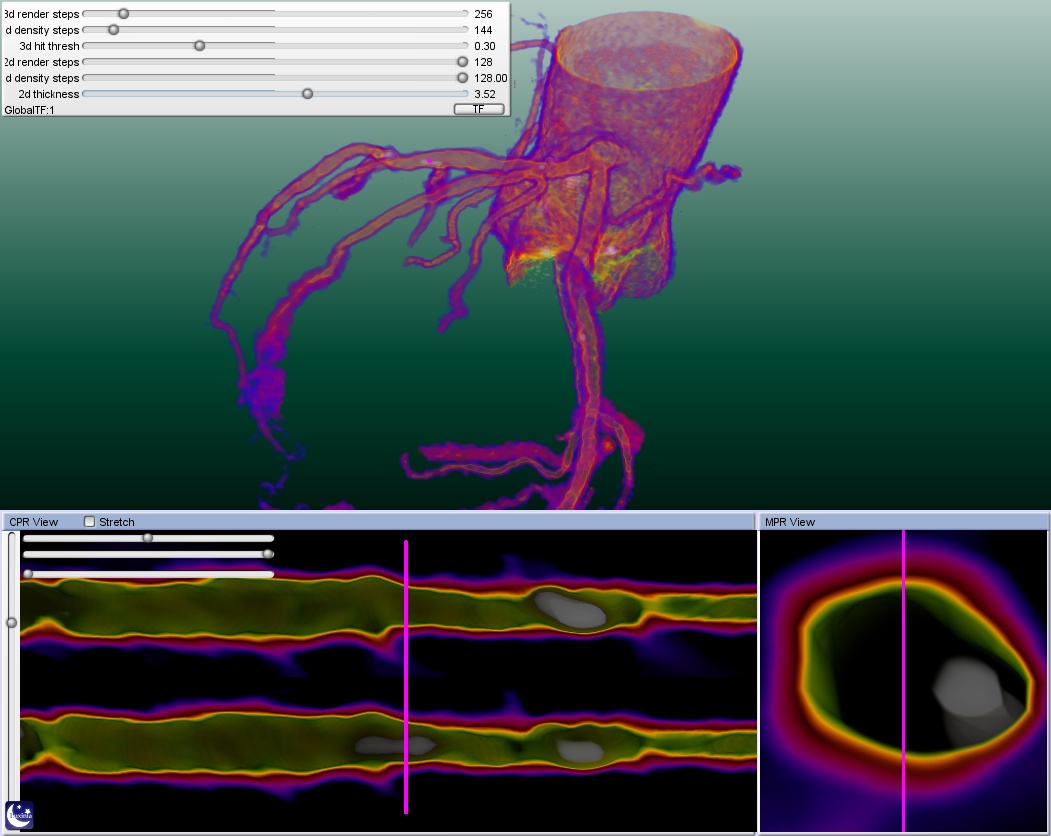Screen dimensions: 1051x836
Task: Select the CPR View tab
Action: (34, 522)
